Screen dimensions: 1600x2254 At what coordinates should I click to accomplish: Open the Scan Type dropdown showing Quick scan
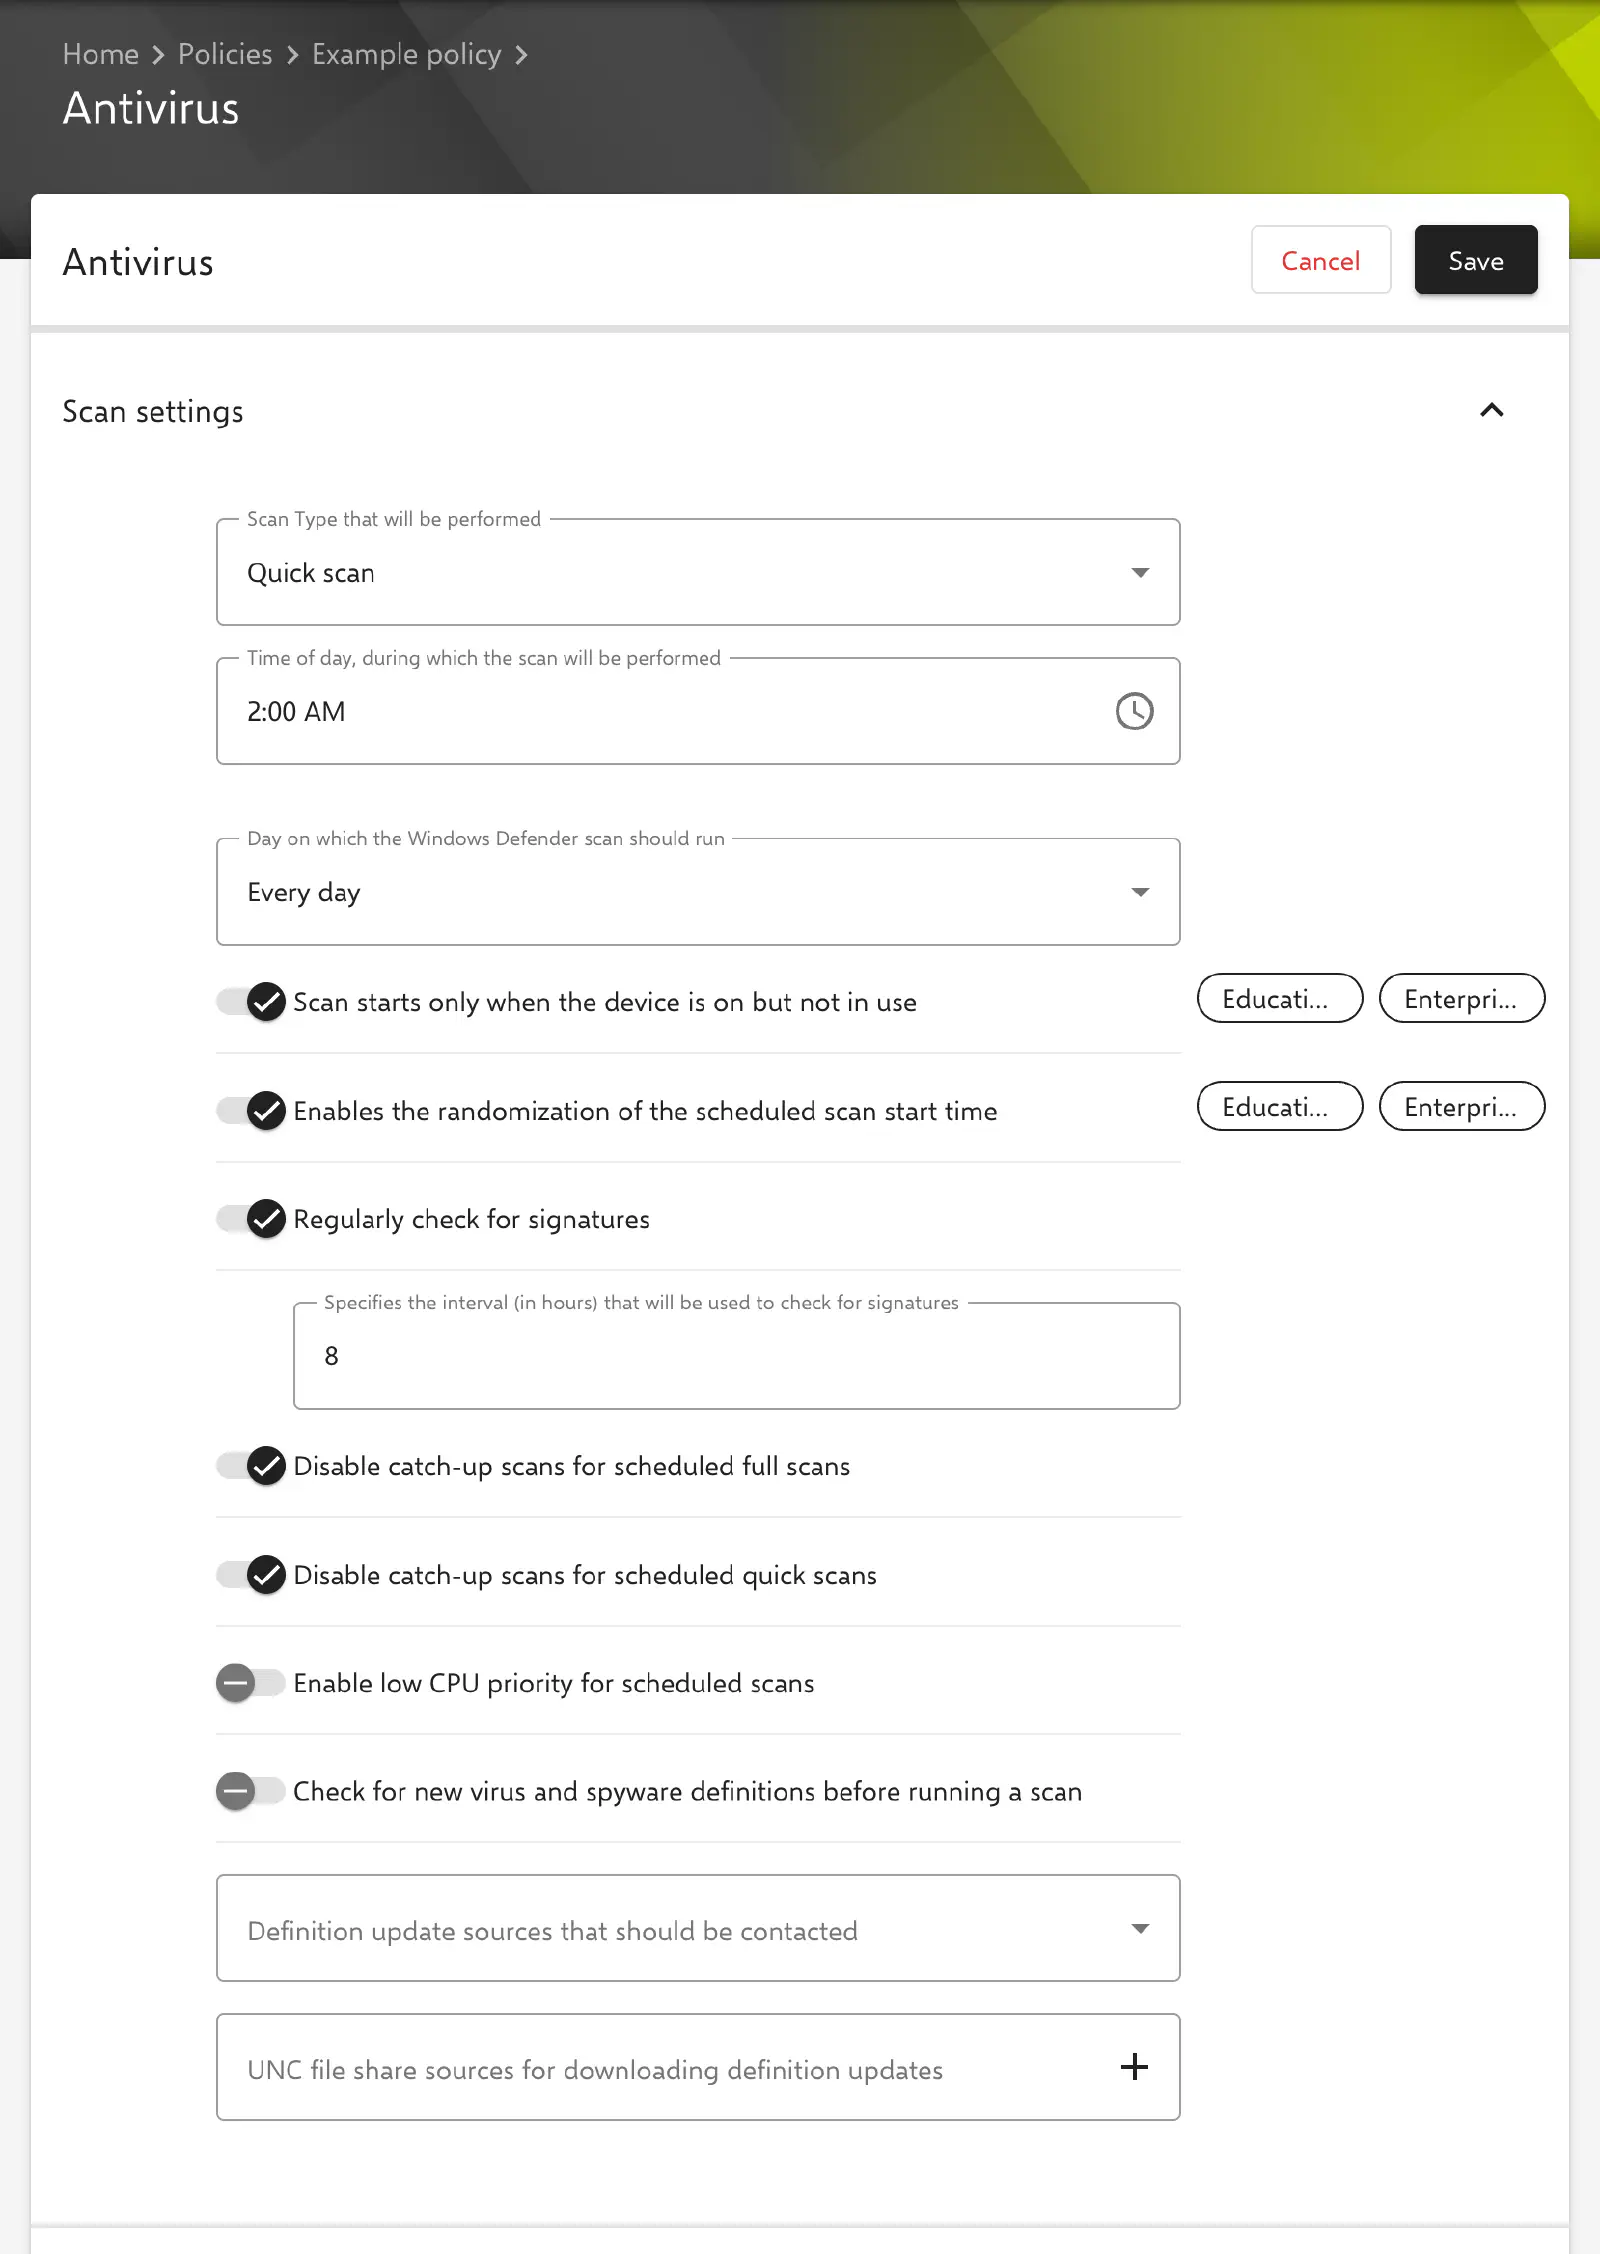click(698, 572)
